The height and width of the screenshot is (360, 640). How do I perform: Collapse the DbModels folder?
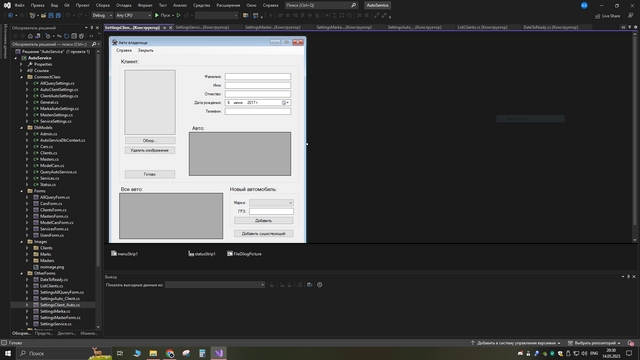22,127
